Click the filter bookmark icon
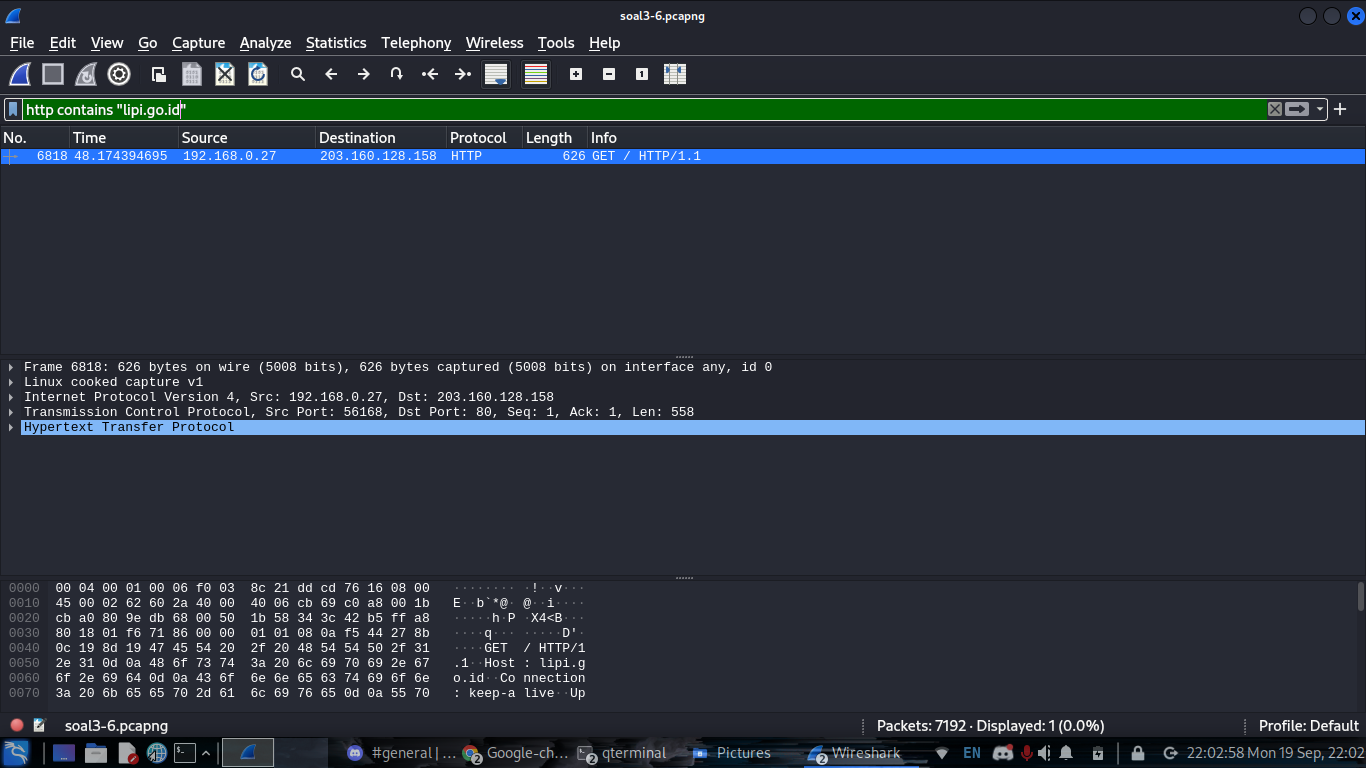 tap(12, 109)
